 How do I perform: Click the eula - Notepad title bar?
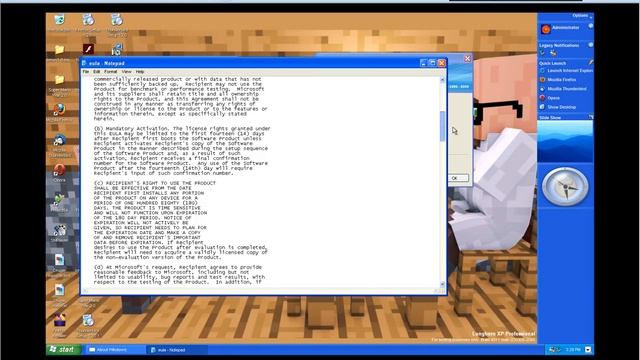pos(250,63)
